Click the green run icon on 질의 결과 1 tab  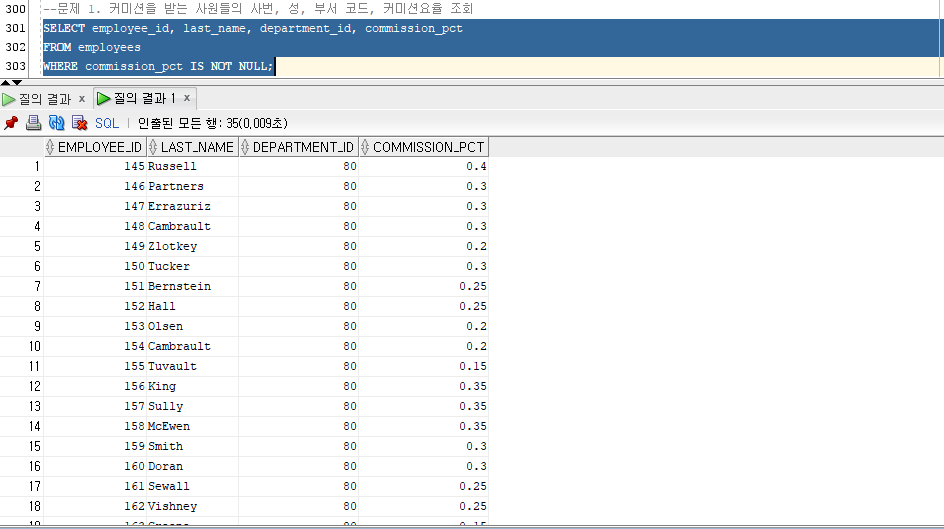(104, 98)
